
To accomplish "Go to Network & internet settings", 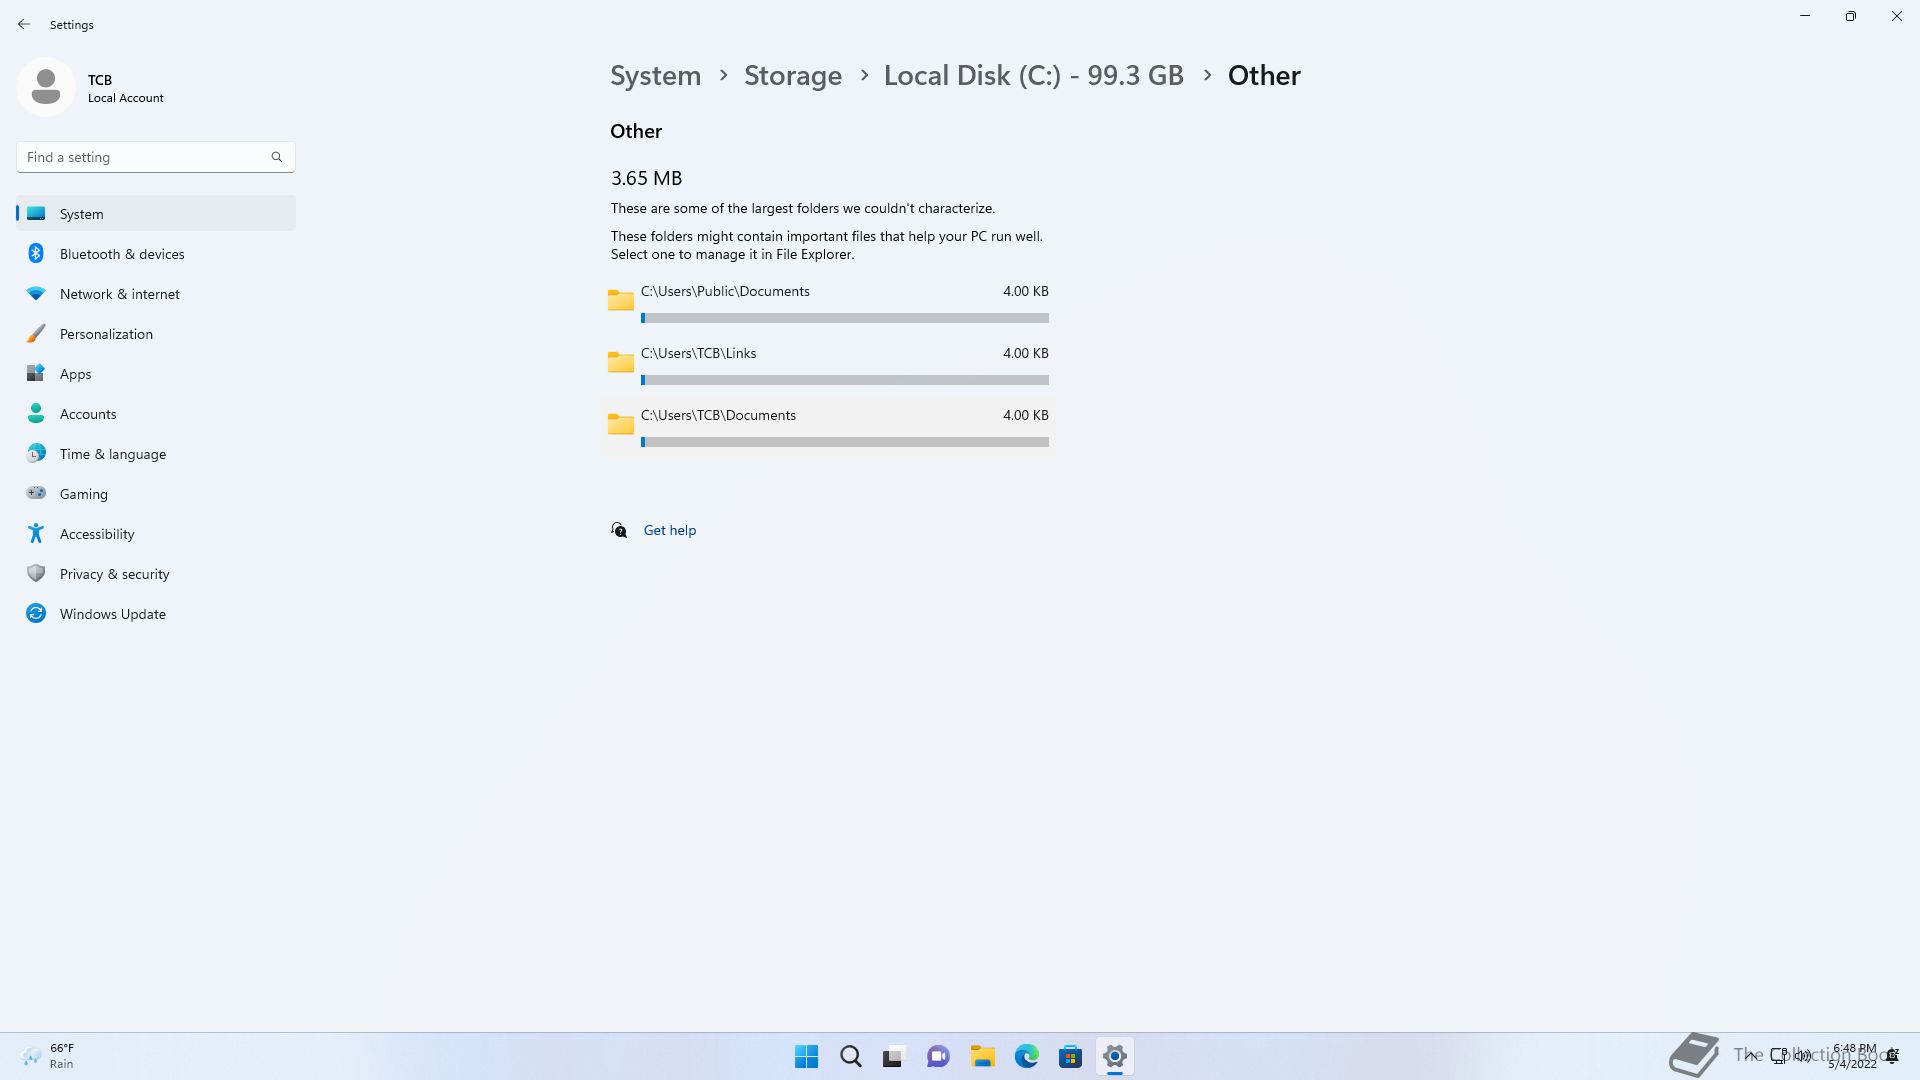I will 156,294.
